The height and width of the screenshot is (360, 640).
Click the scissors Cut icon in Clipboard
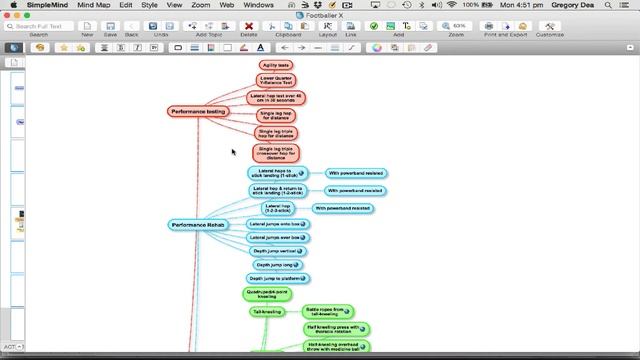(x=271, y=26)
